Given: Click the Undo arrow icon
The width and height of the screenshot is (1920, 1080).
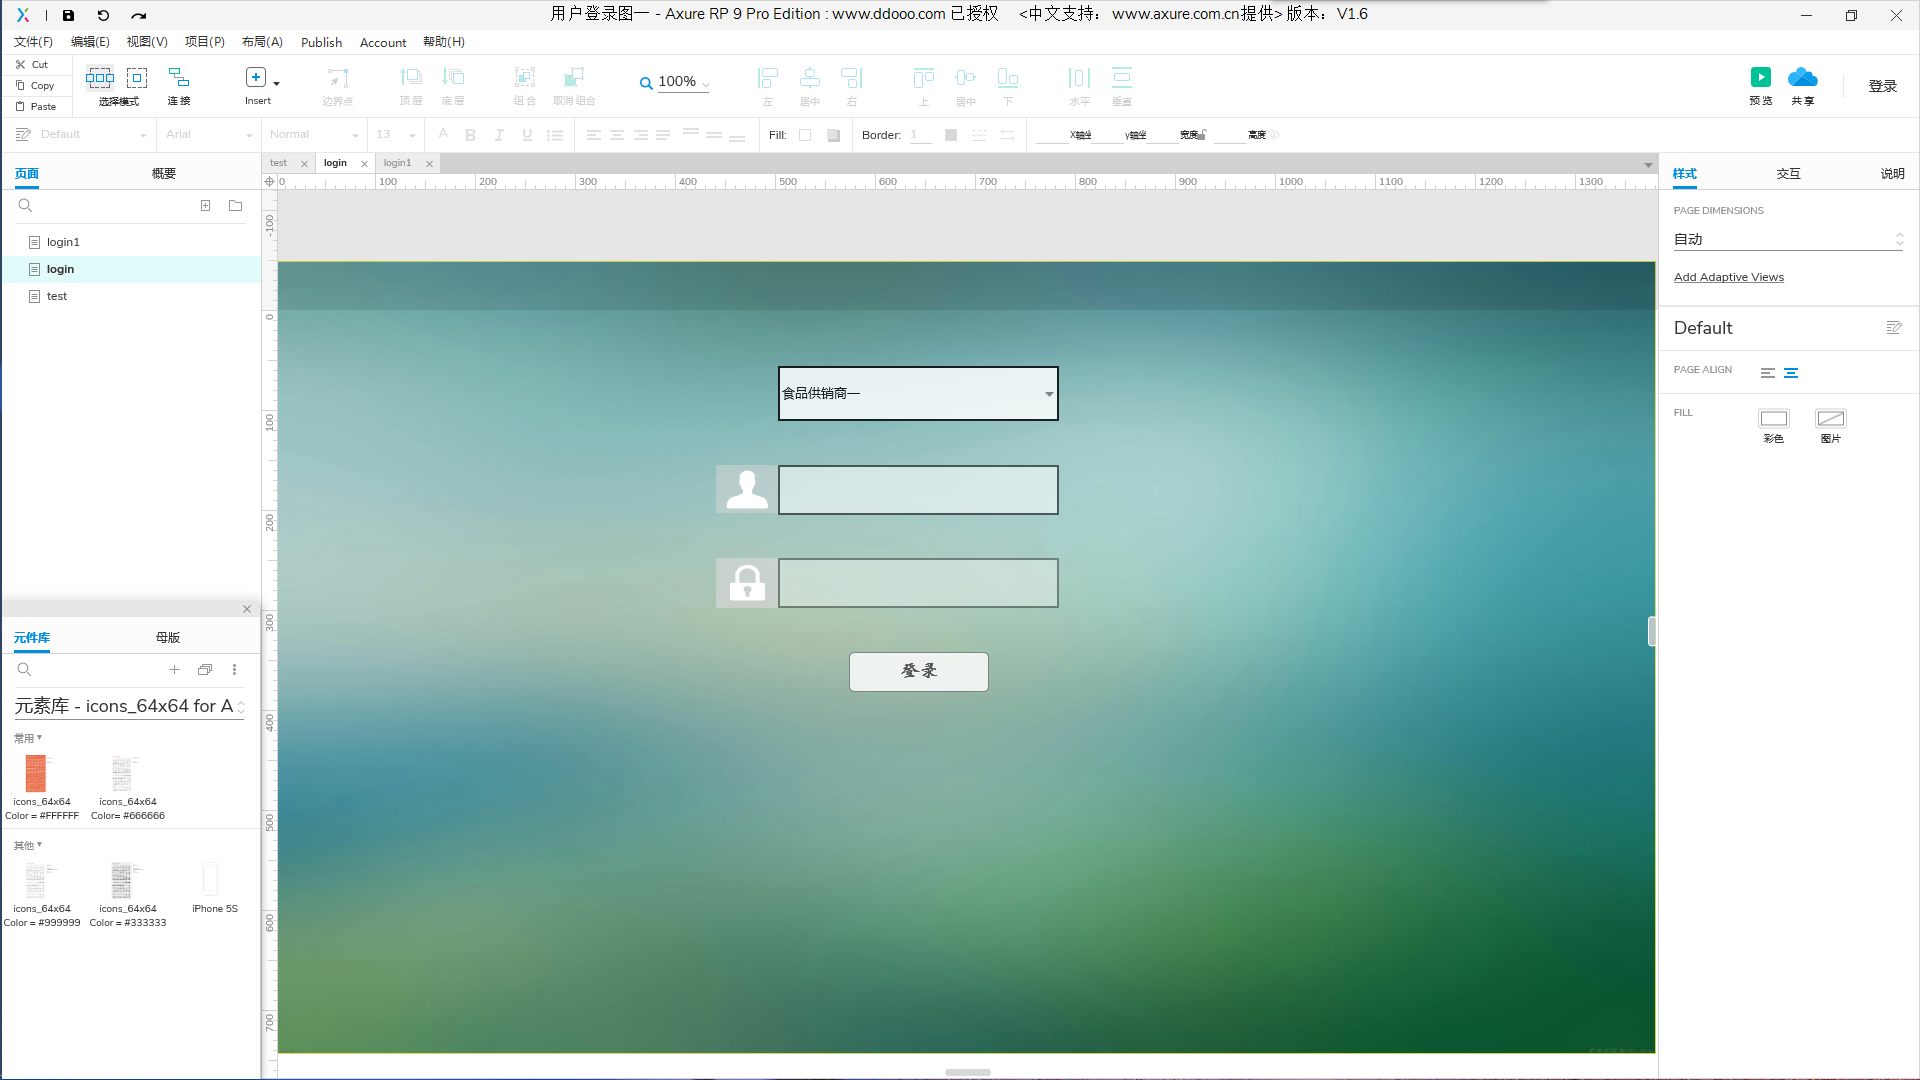Looking at the screenshot, I should tap(103, 15).
